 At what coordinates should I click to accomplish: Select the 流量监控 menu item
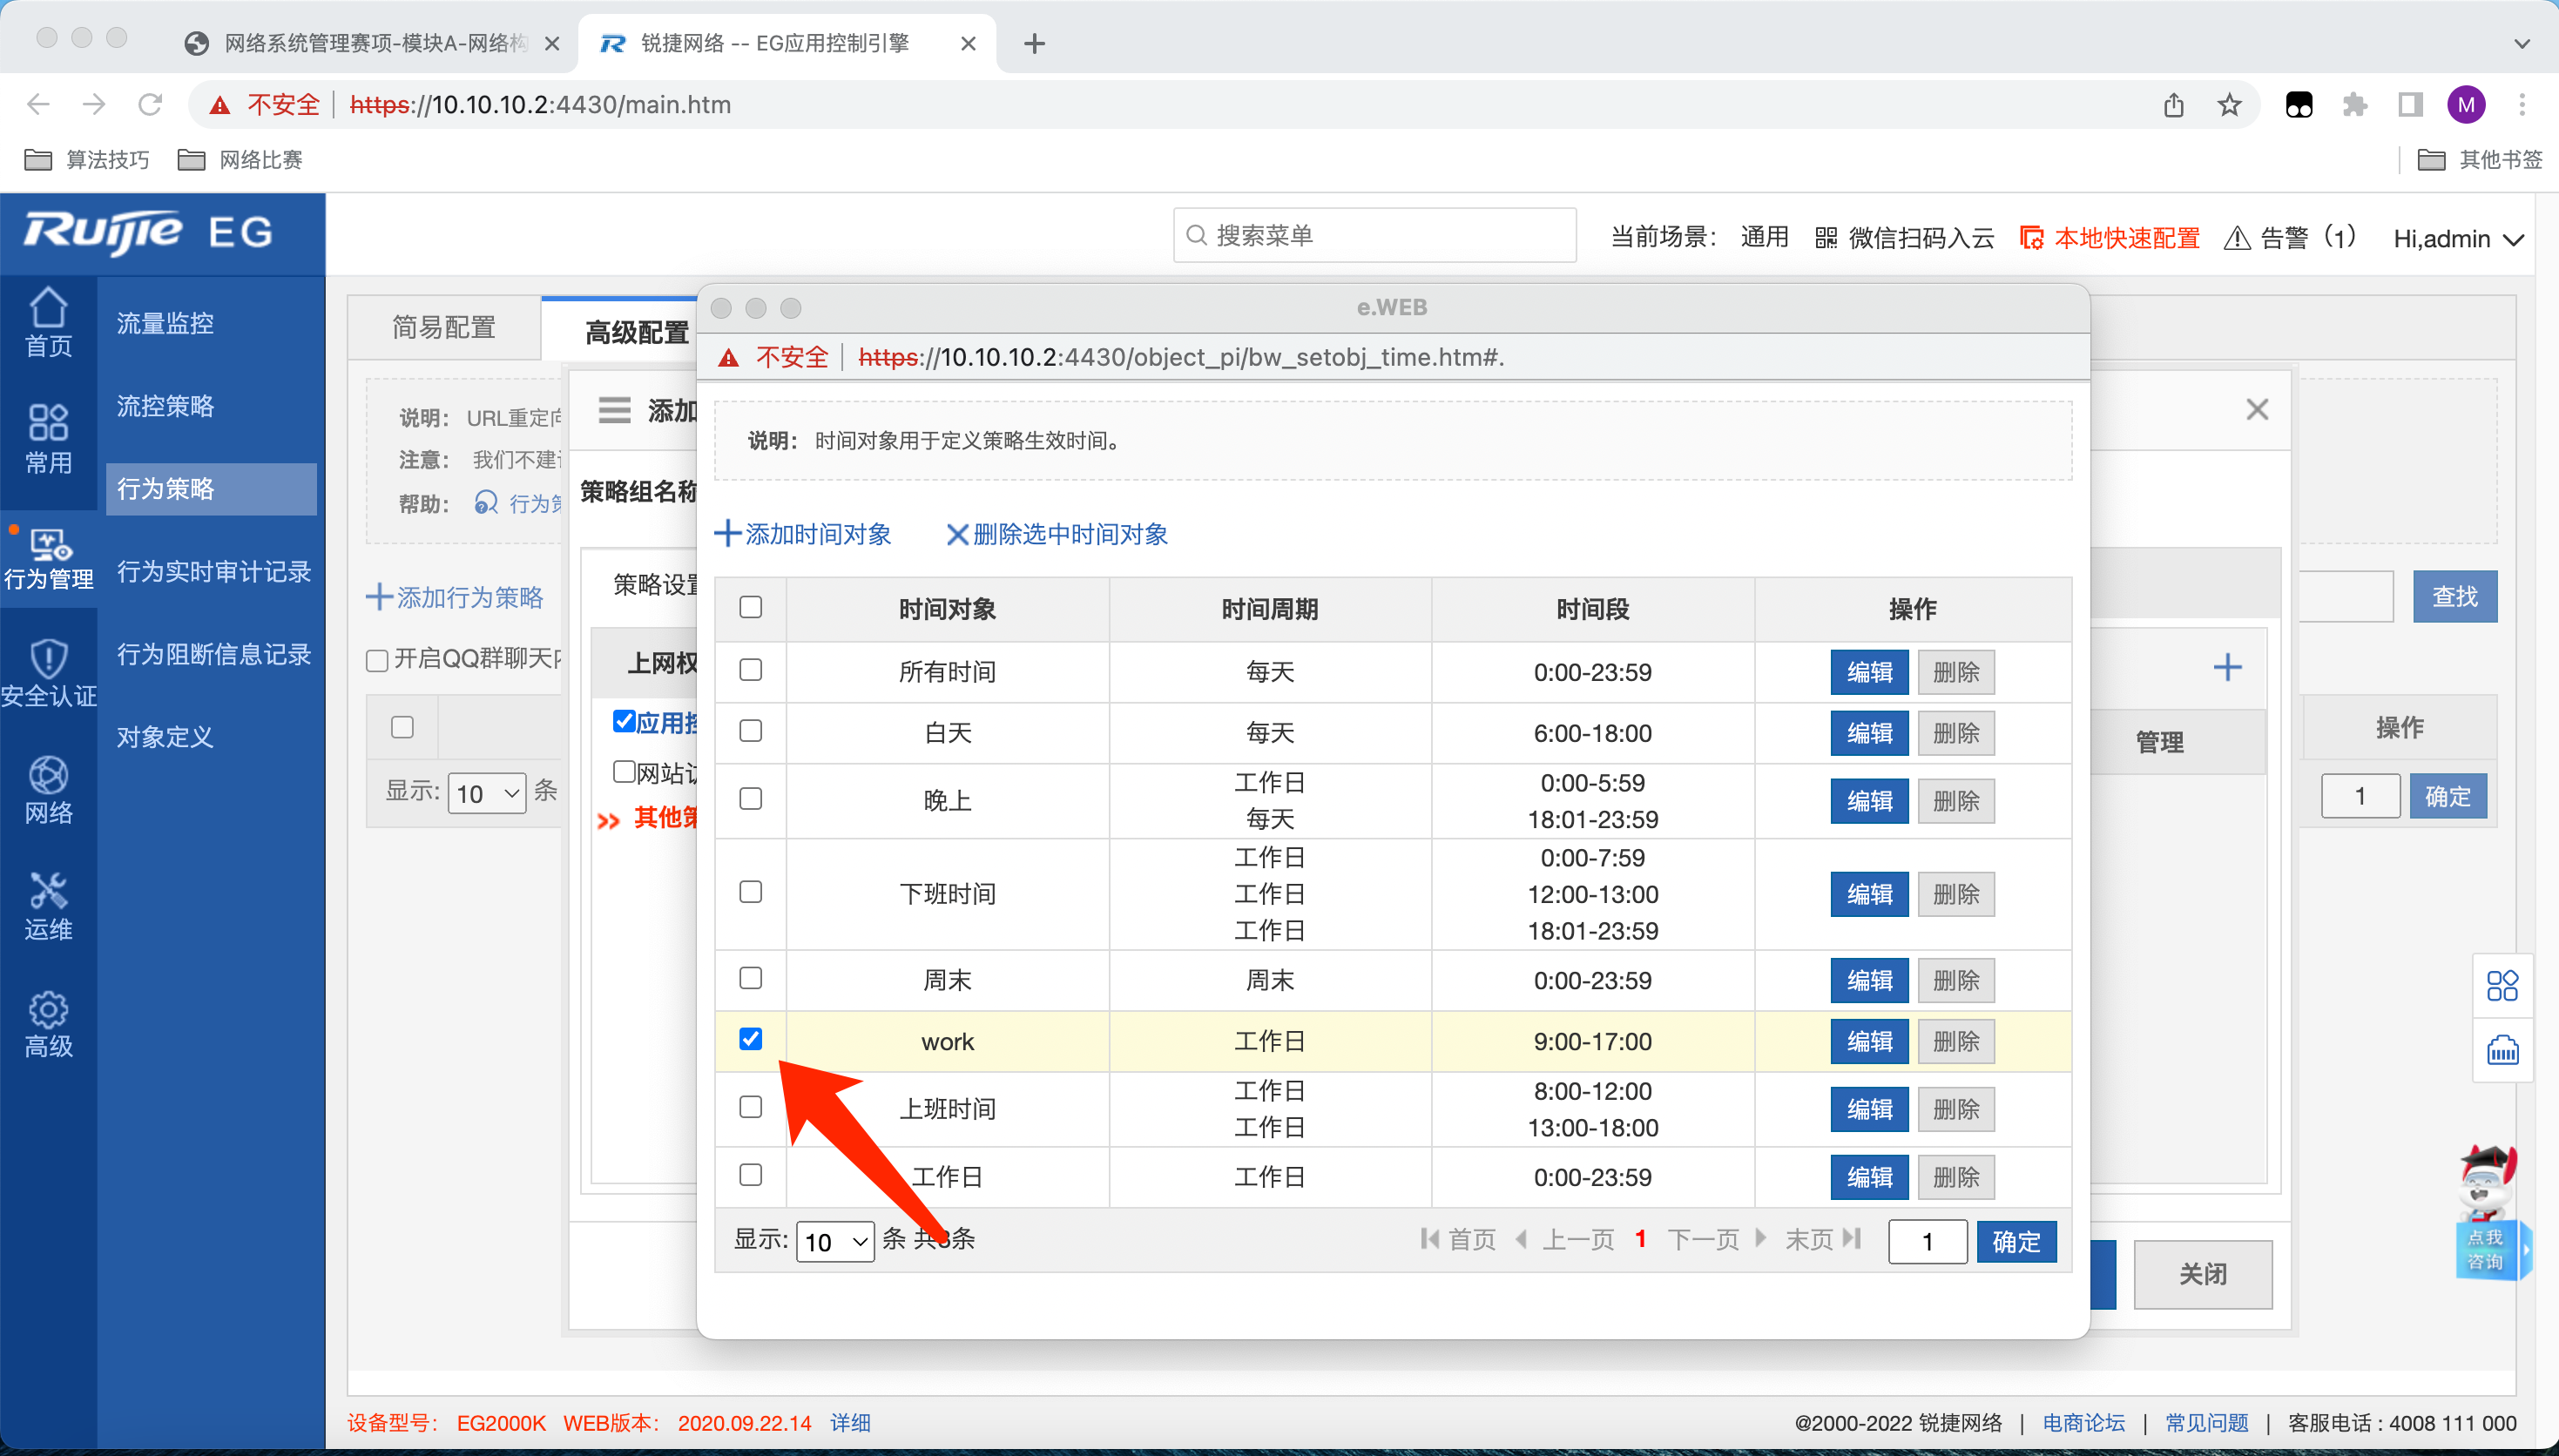coord(165,323)
